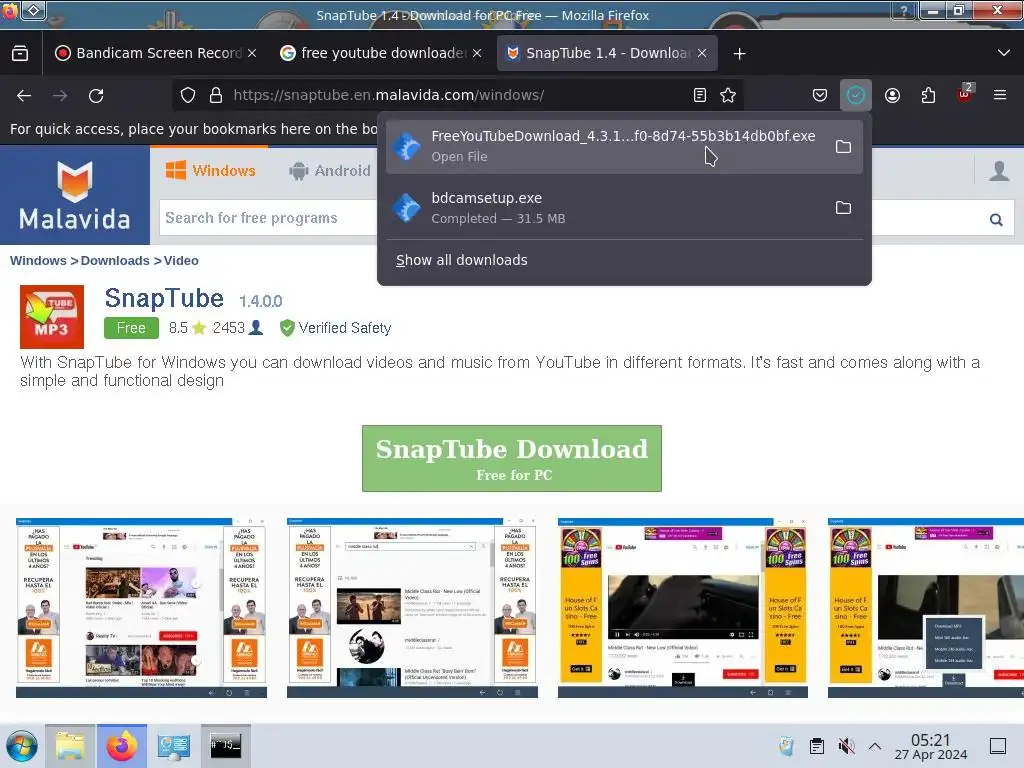This screenshot has width=1024, height=768.
Task: Expand the hidden system tray icons
Action: (875, 746)
